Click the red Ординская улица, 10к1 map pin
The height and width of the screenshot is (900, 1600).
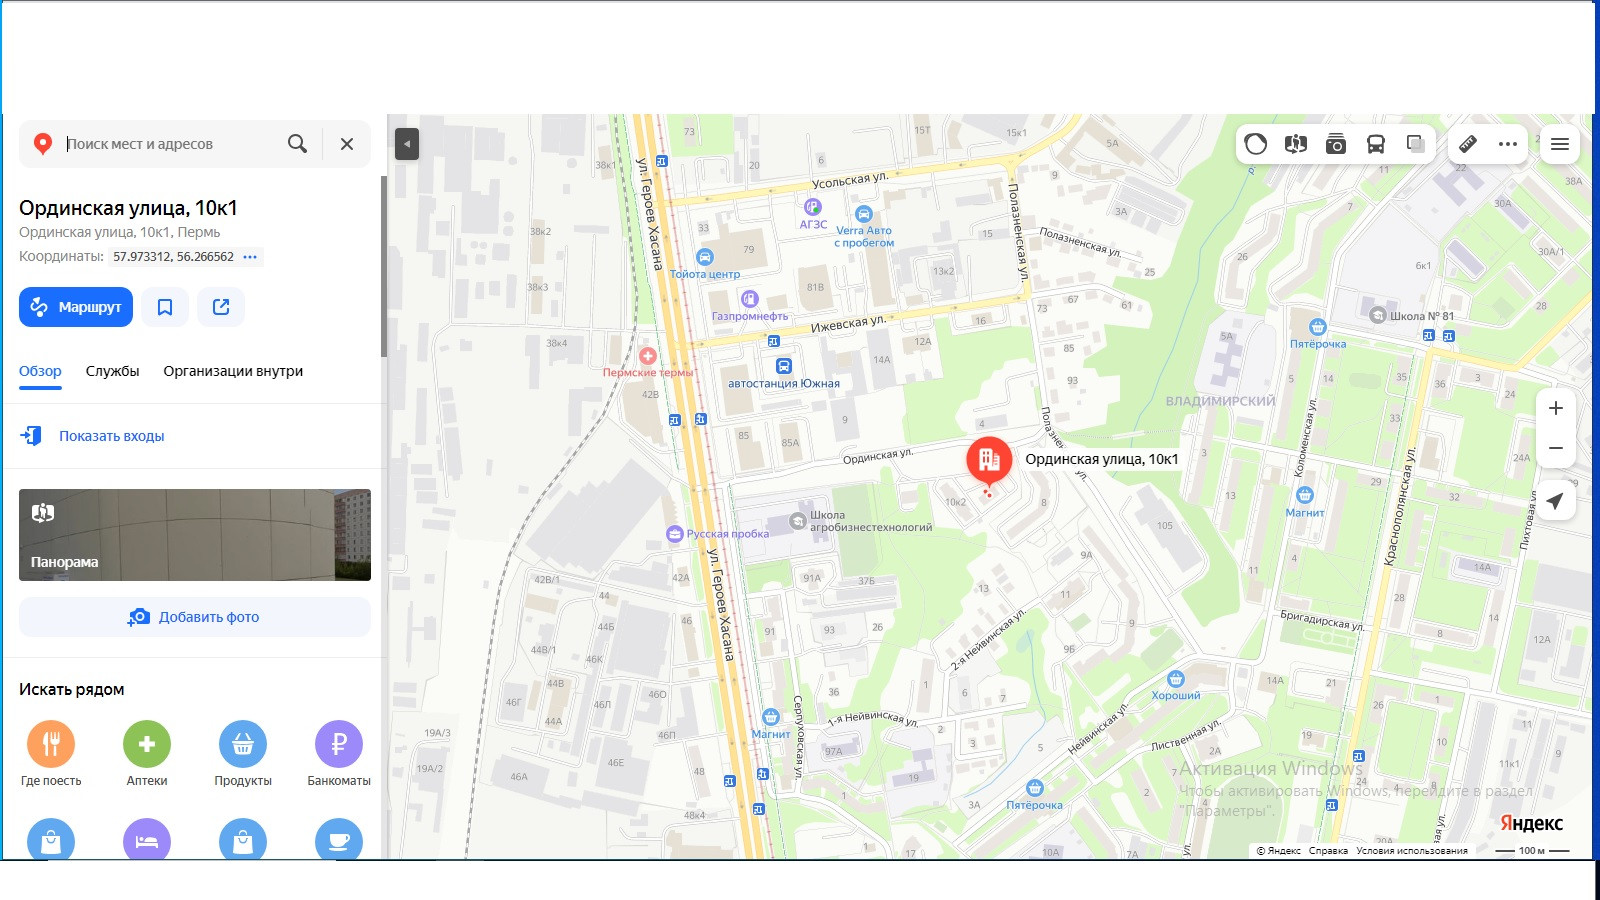coord(989,461)
